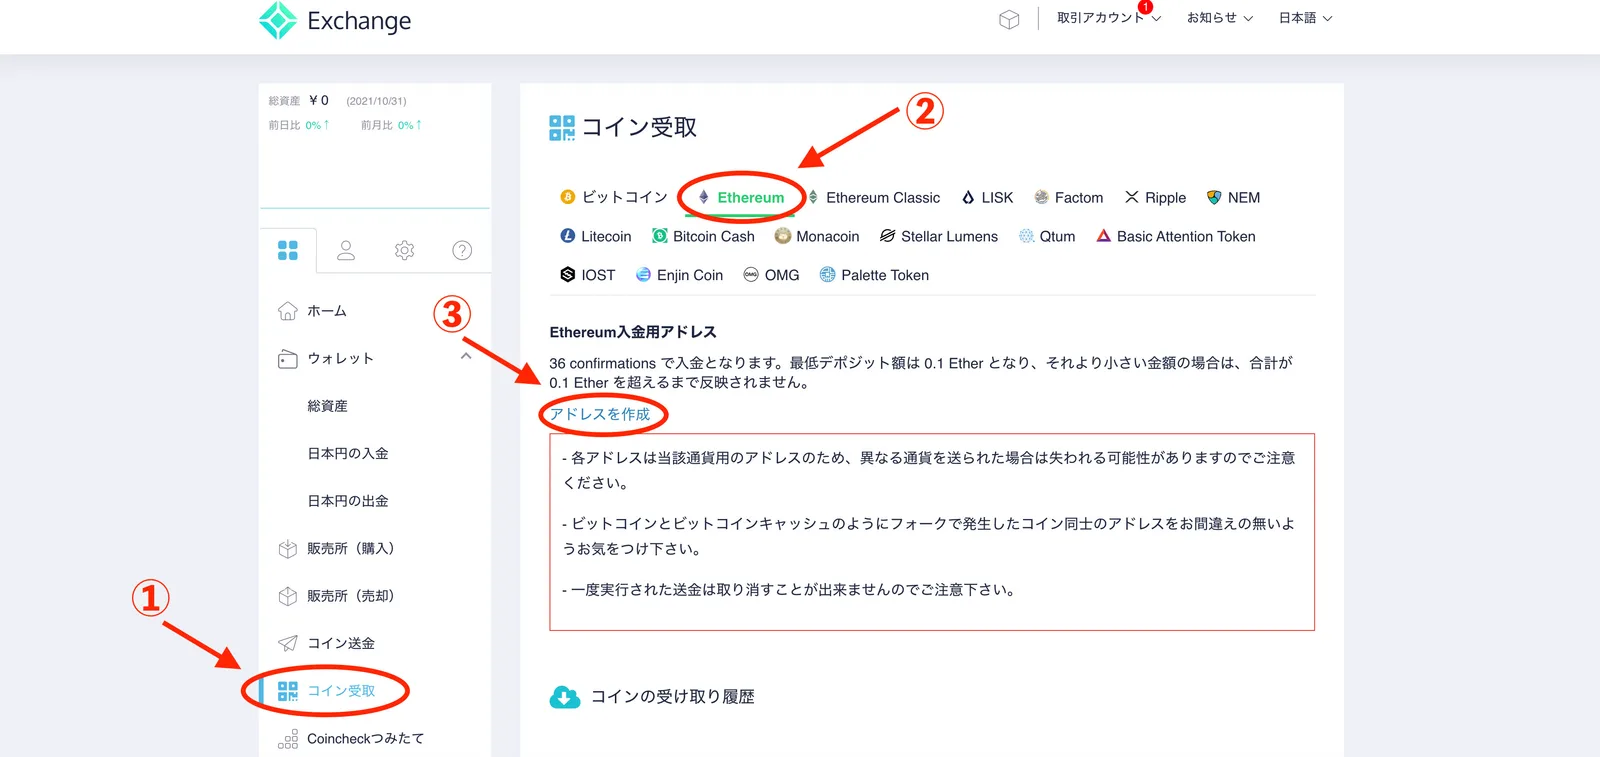Click the Ethereum Classic coin icon

813,197
